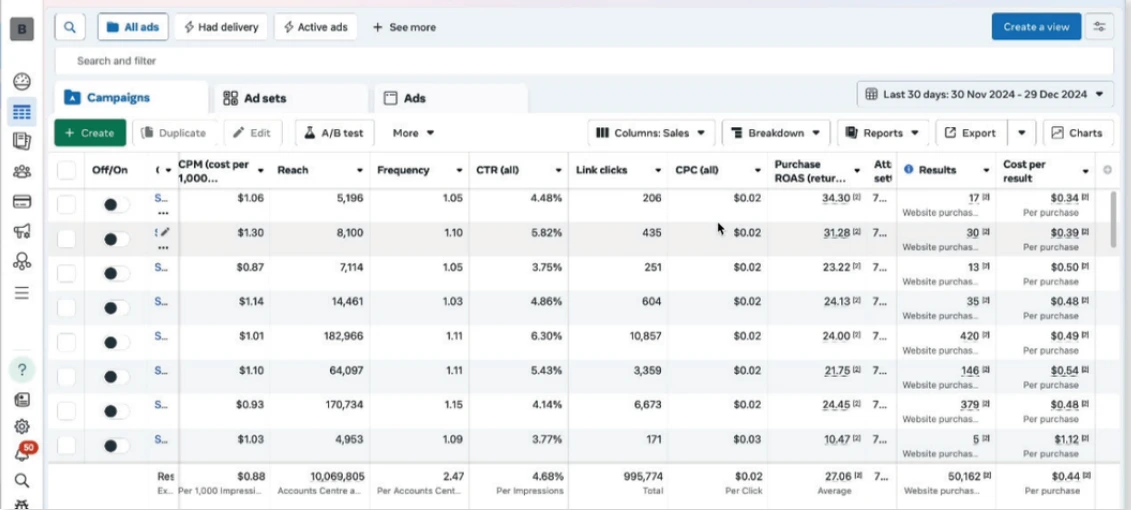
Task: Toggle the first campaign row switch
Action: (x=116, y=205)
